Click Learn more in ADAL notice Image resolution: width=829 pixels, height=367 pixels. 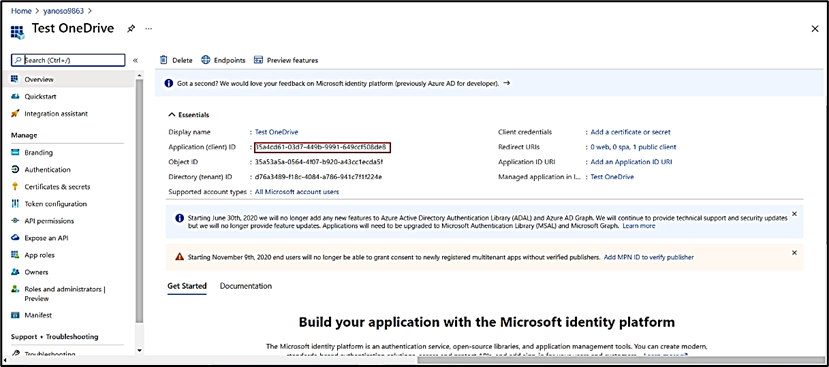(x=639, y=226)
